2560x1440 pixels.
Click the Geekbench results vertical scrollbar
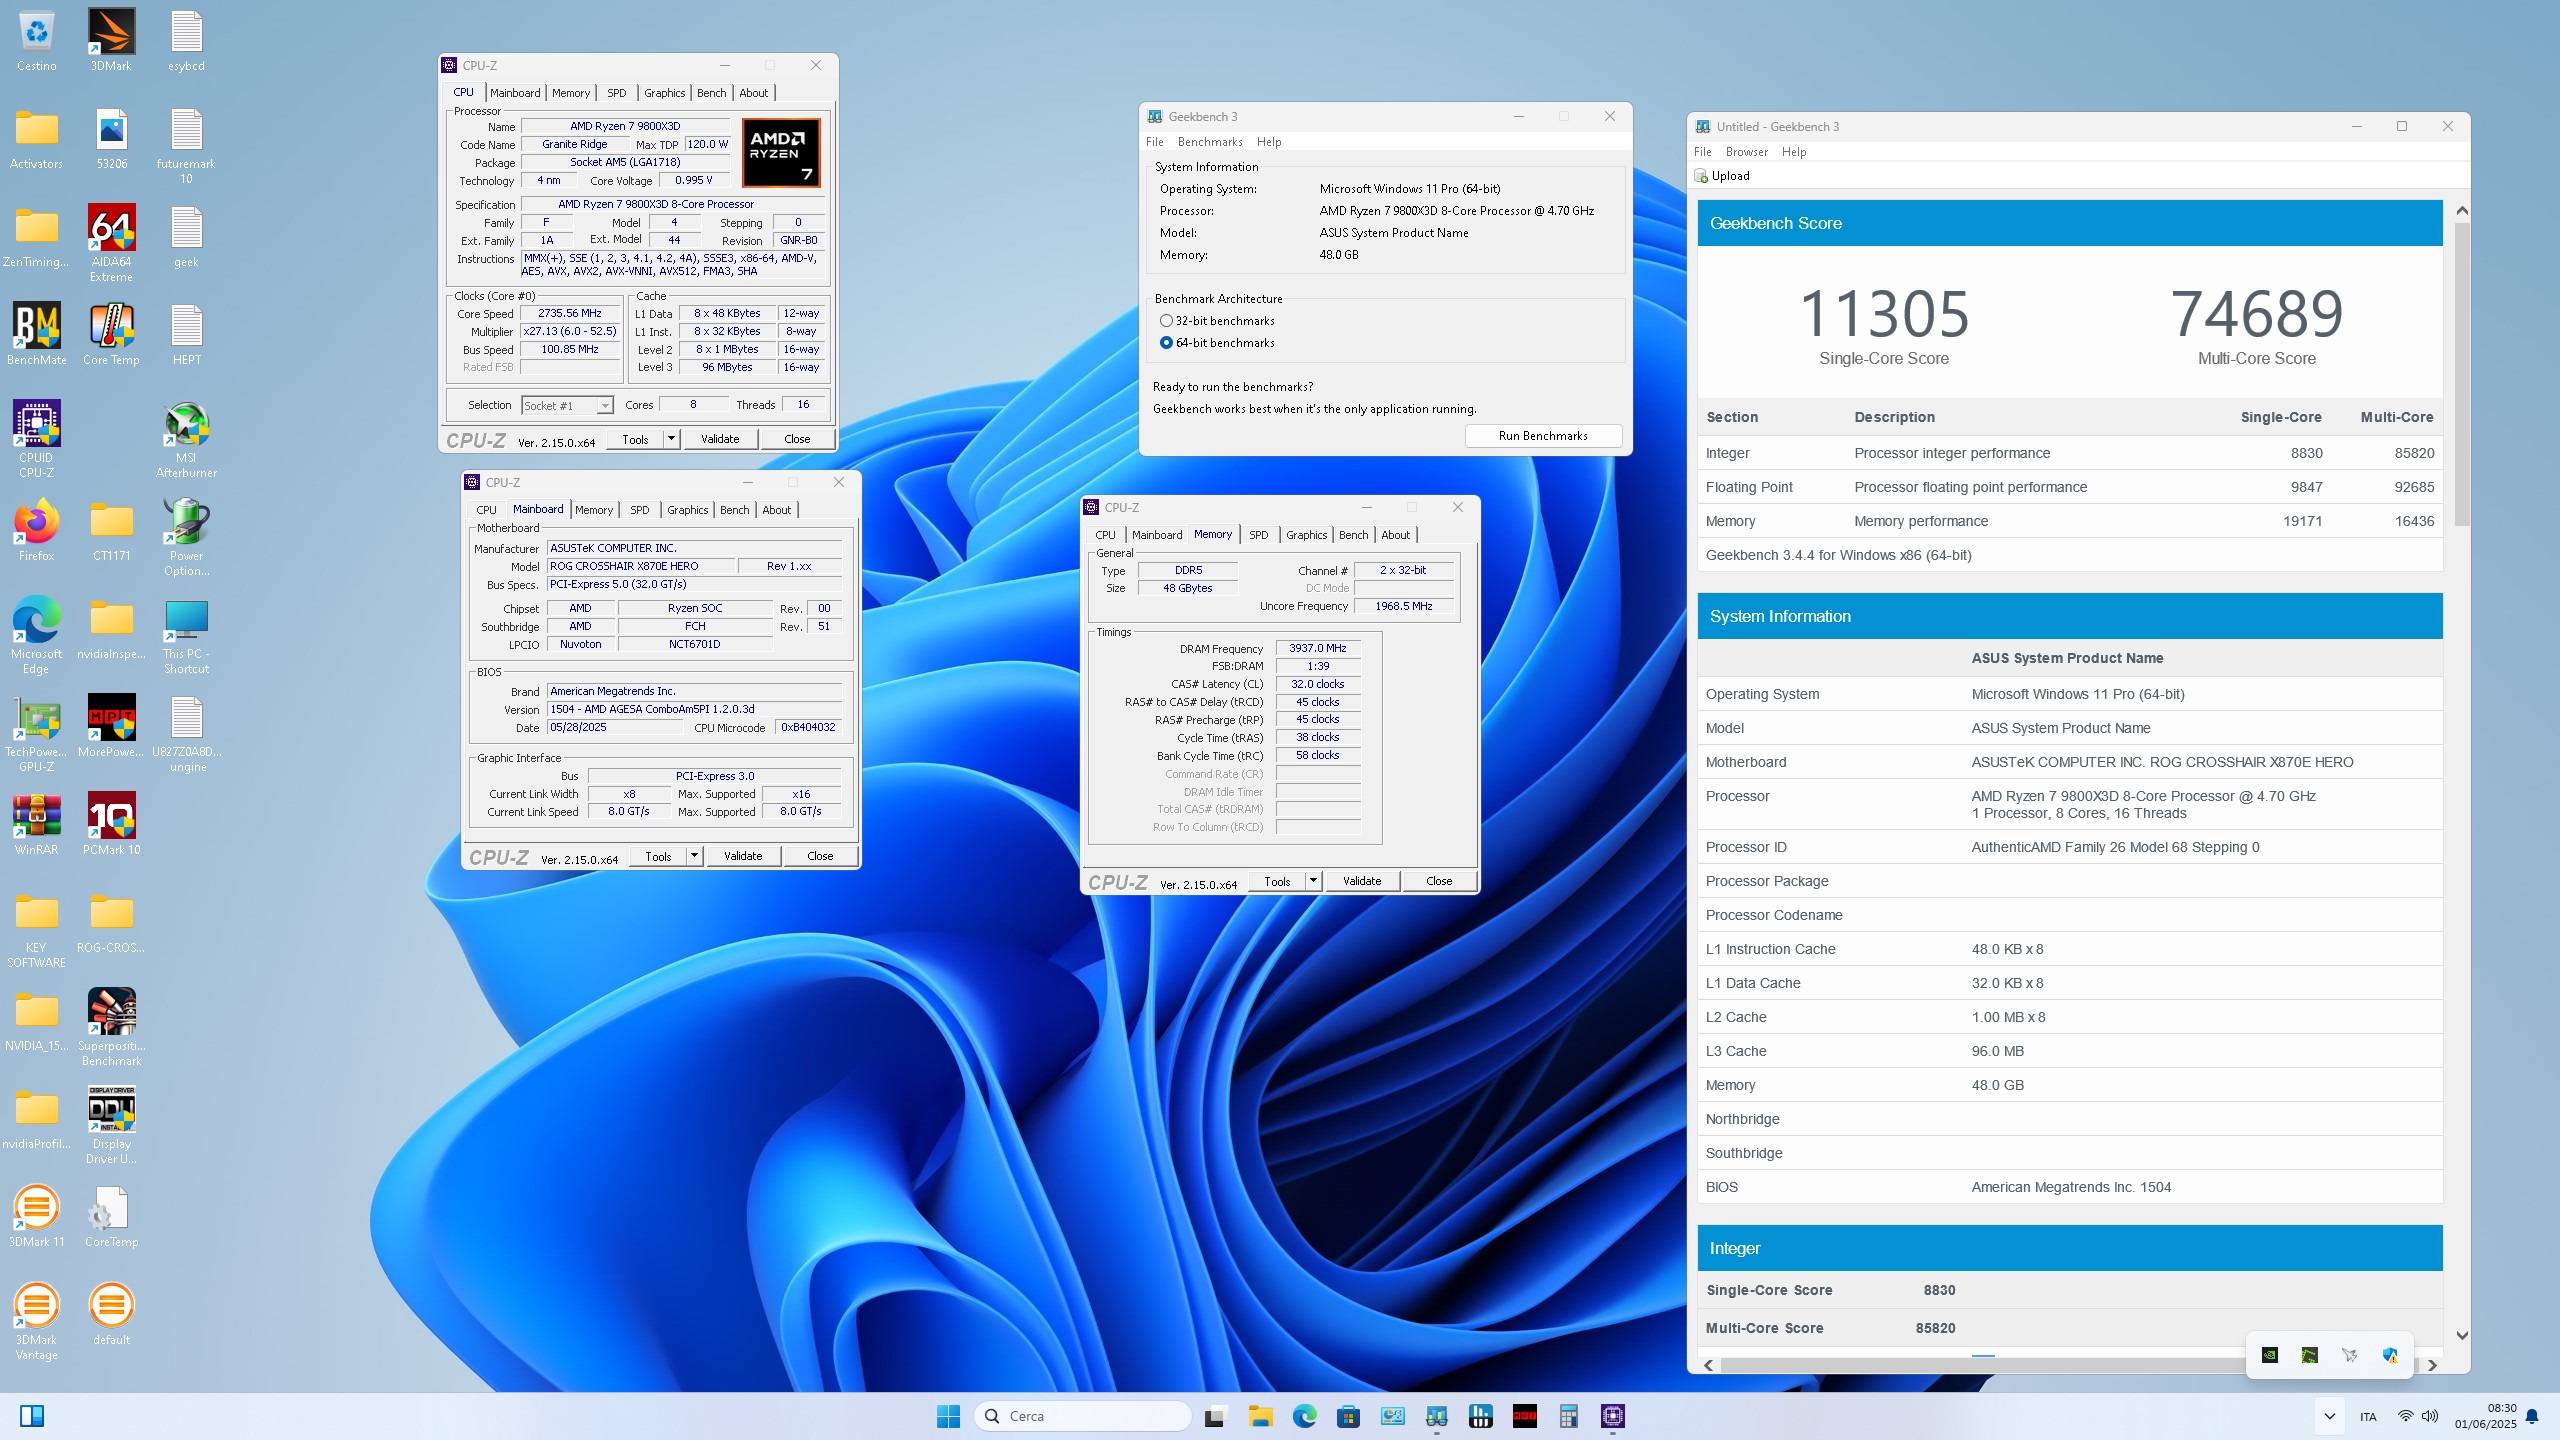(x=2462, y=372)
